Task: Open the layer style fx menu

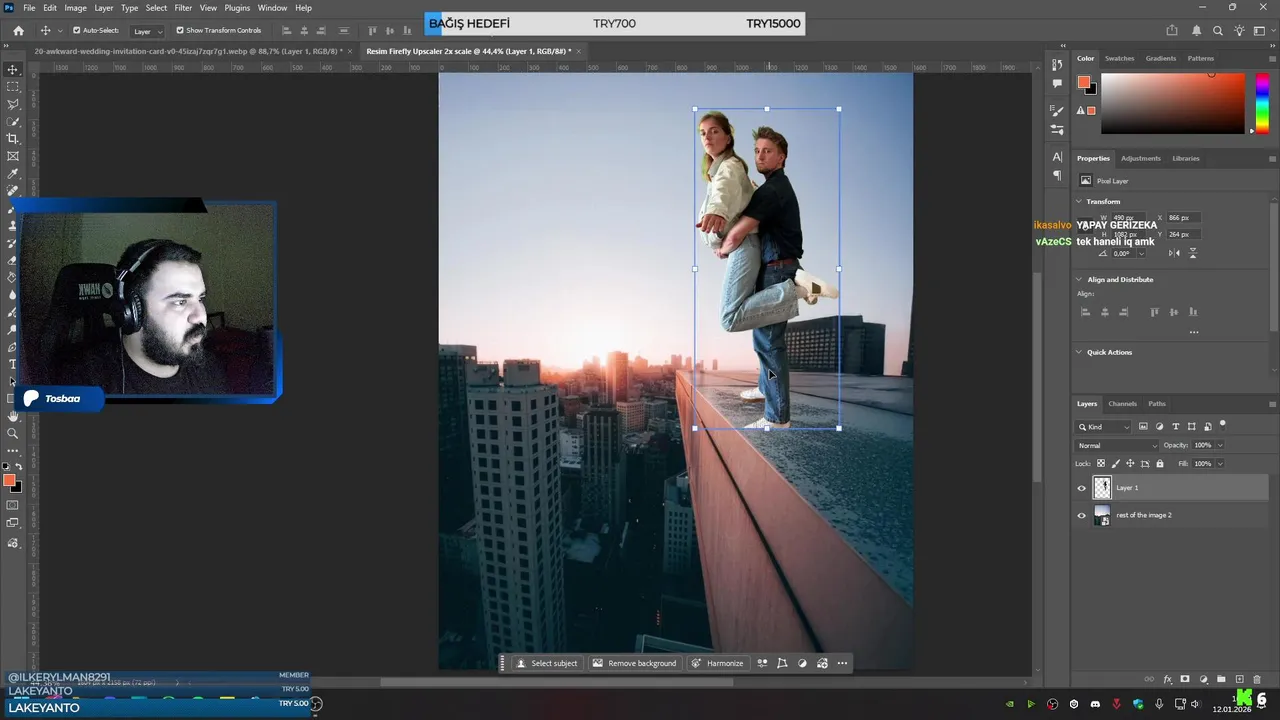Action: point(1168,680)
